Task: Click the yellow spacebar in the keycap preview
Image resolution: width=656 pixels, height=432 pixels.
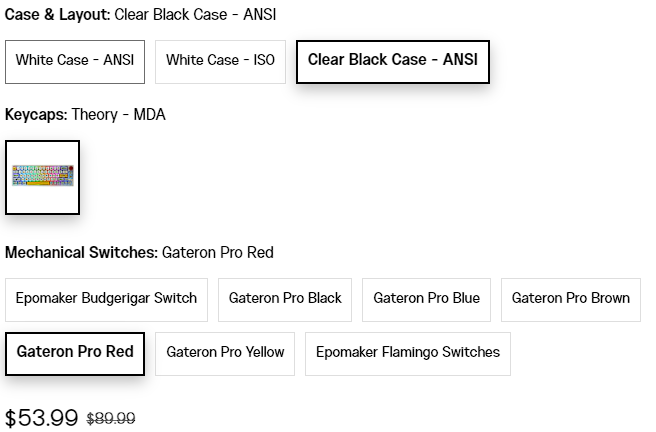Action: point(40,184)
